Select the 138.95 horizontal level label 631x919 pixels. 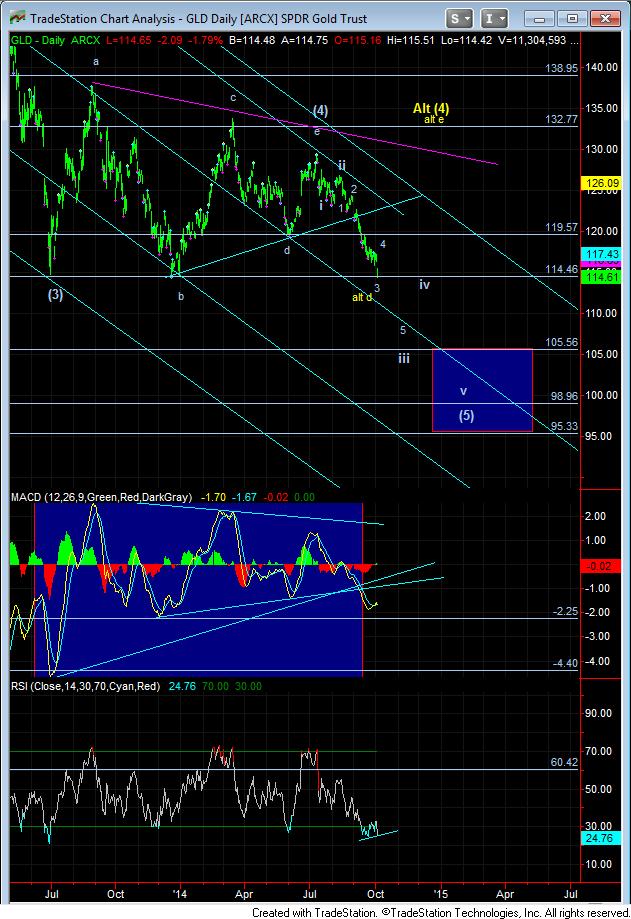point(561,68)
